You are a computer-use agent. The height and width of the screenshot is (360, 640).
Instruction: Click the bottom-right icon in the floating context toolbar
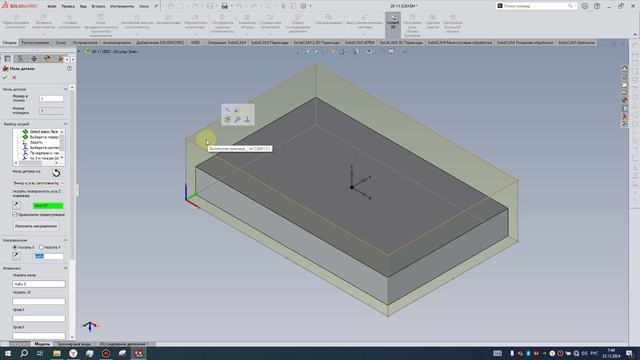(247, 120)
